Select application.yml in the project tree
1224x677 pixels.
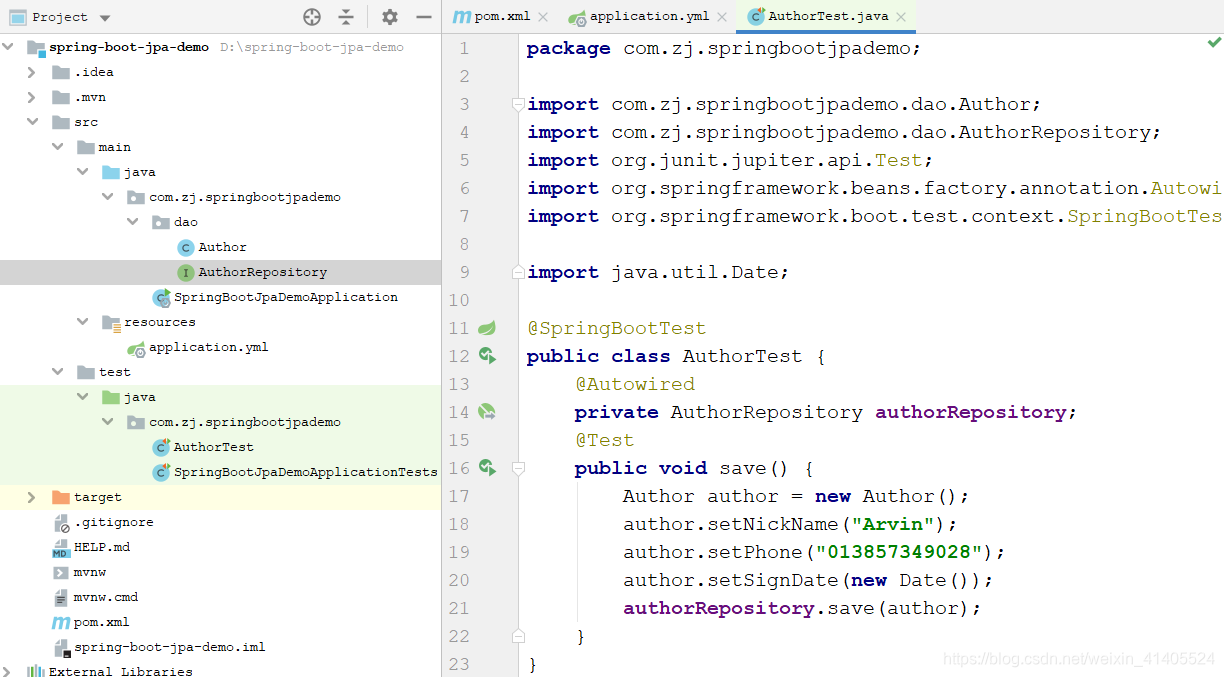(208, 347)
